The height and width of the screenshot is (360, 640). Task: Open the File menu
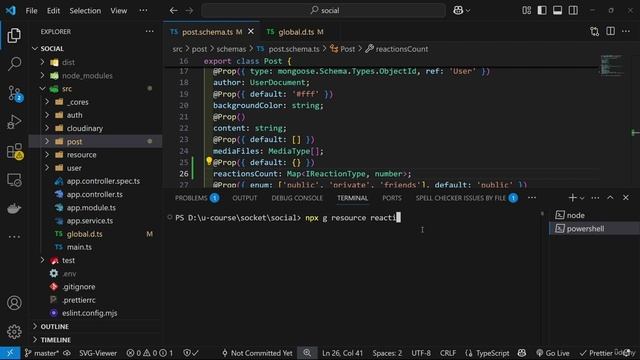click(x=31, y=11)
